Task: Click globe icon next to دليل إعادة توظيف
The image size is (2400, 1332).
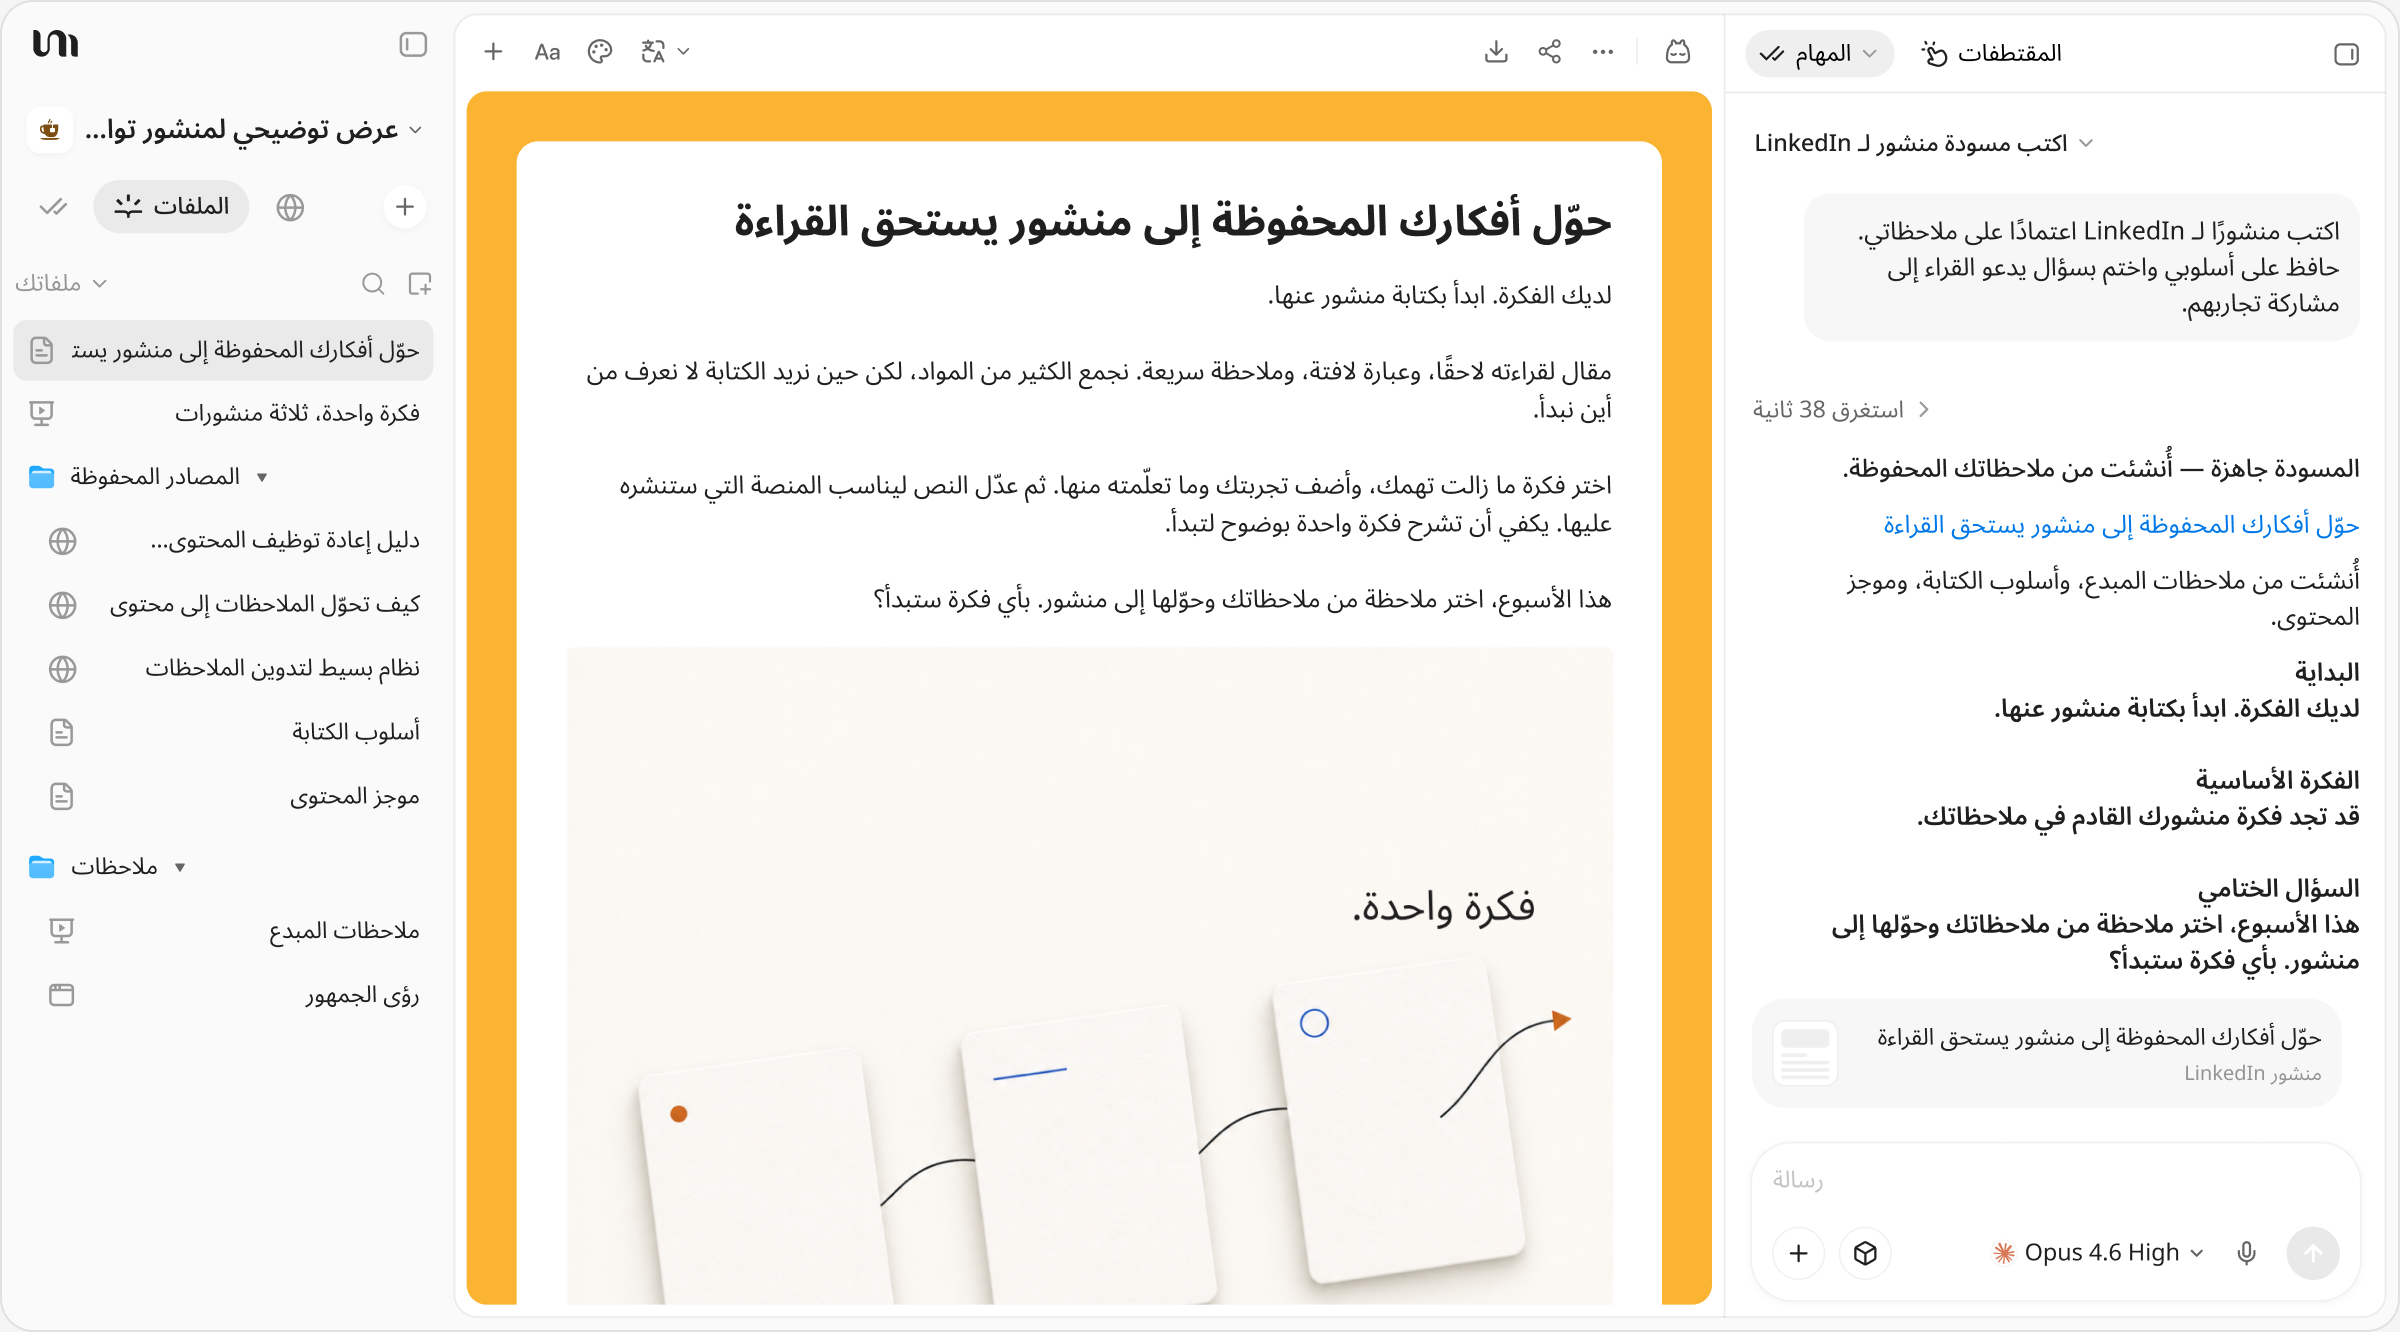Action: (x=63, y=541)
